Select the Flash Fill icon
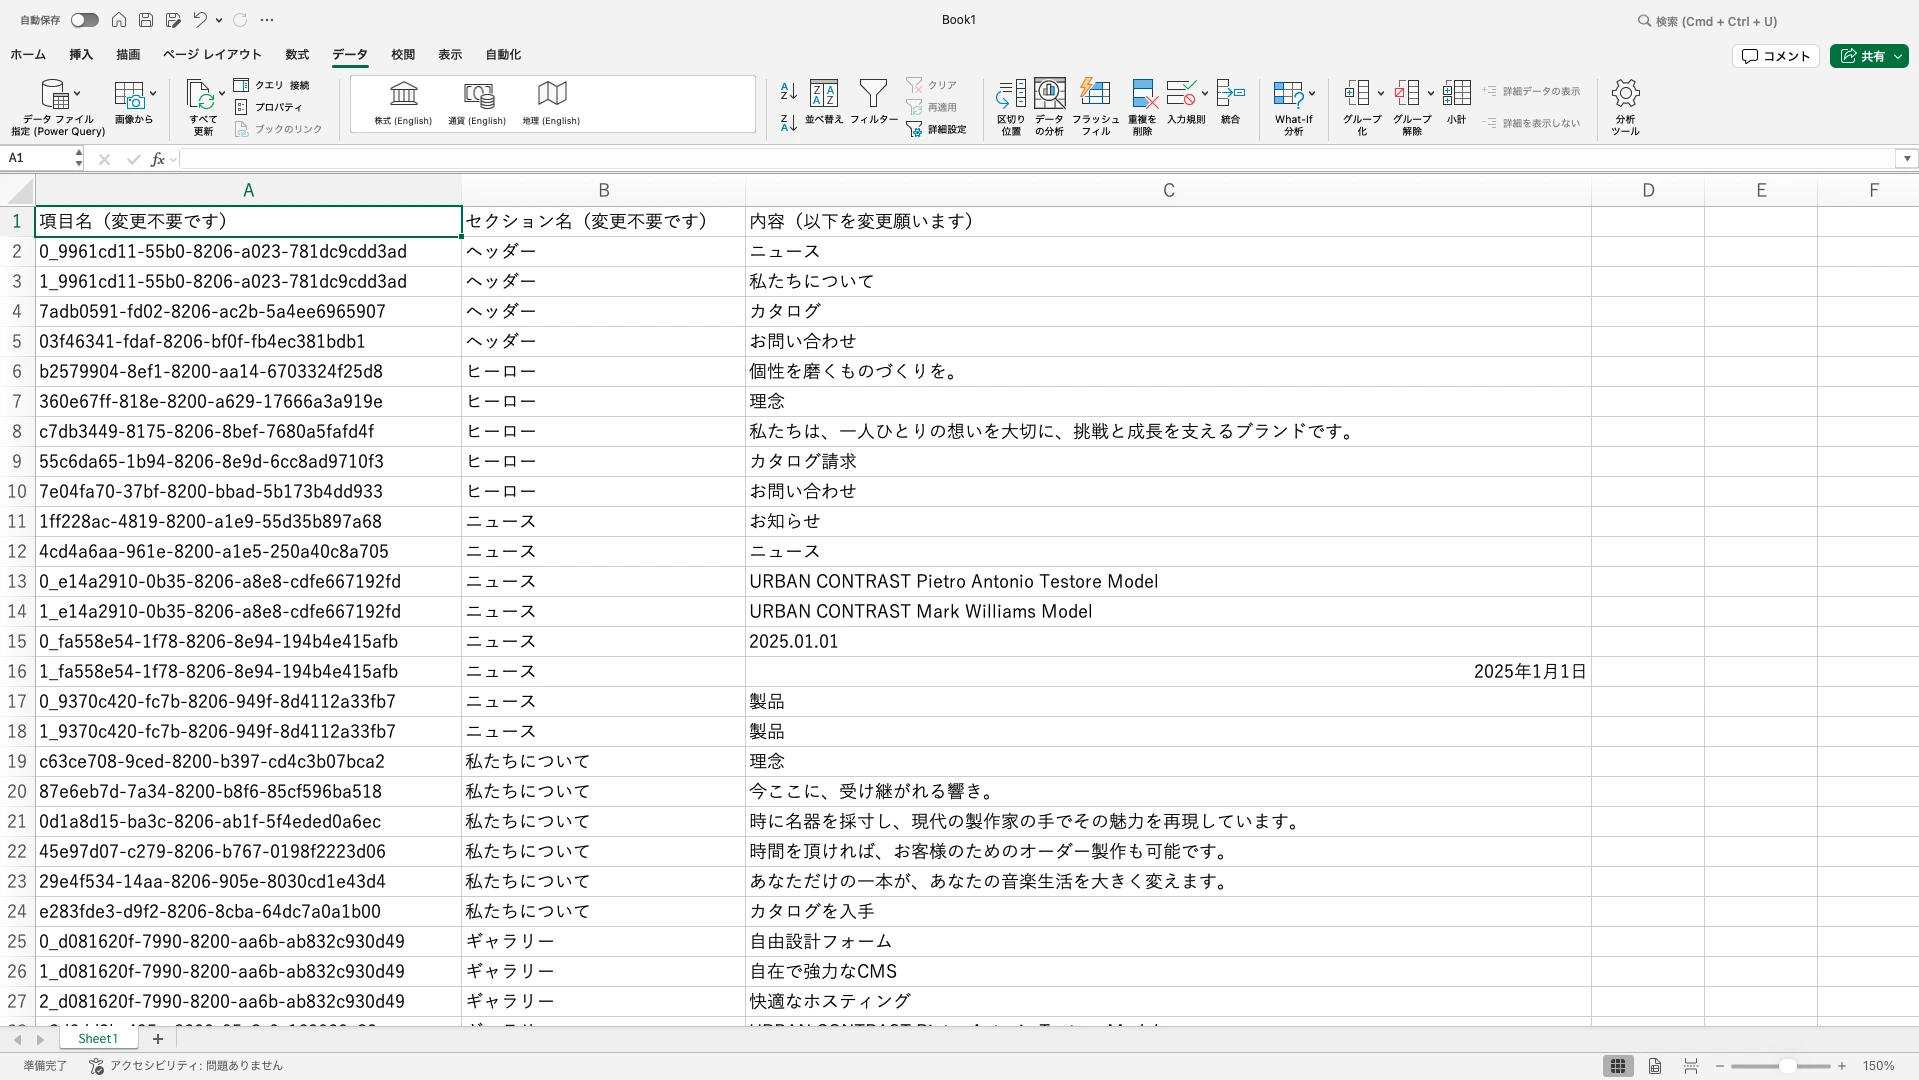 pyautogui.click(x=1095, y=95)
